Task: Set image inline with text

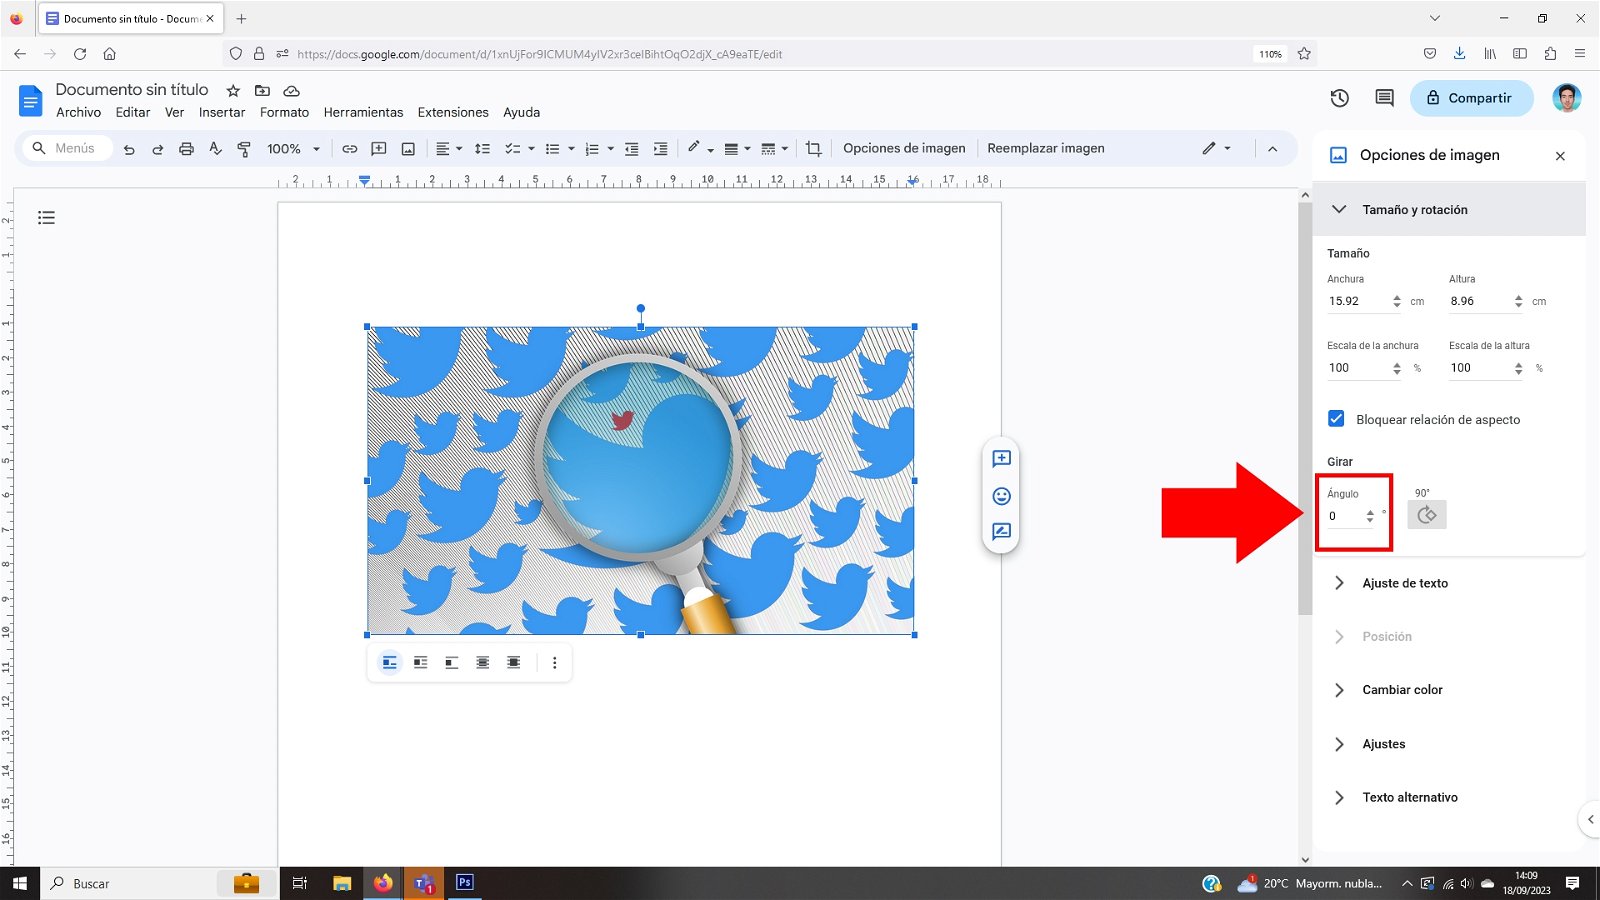Action: 390,663
